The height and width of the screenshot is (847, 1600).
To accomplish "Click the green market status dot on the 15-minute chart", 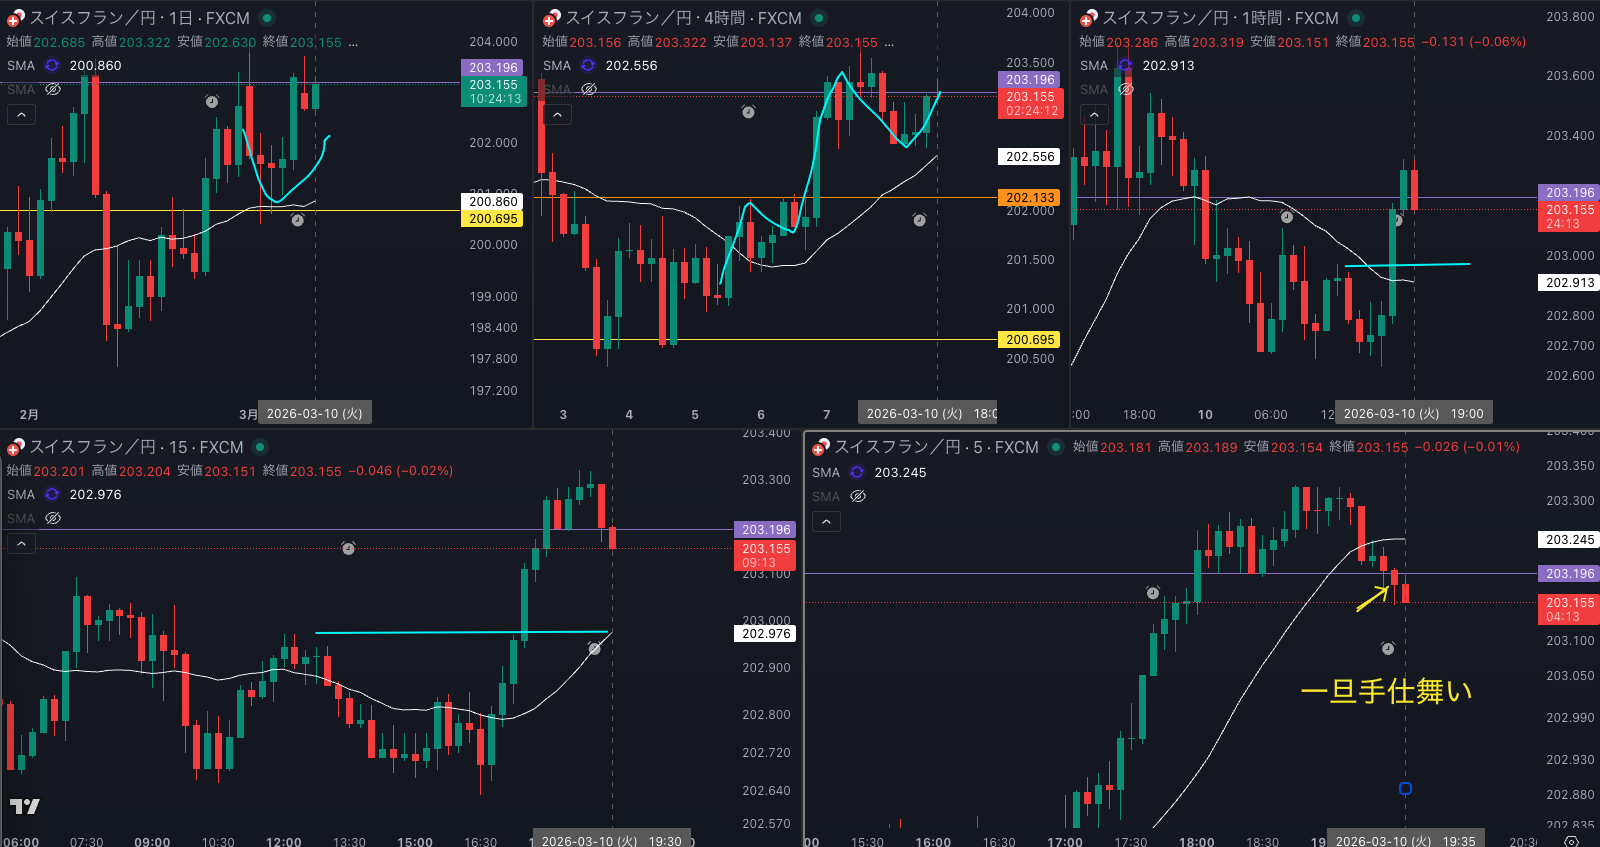I will [260, 447].
